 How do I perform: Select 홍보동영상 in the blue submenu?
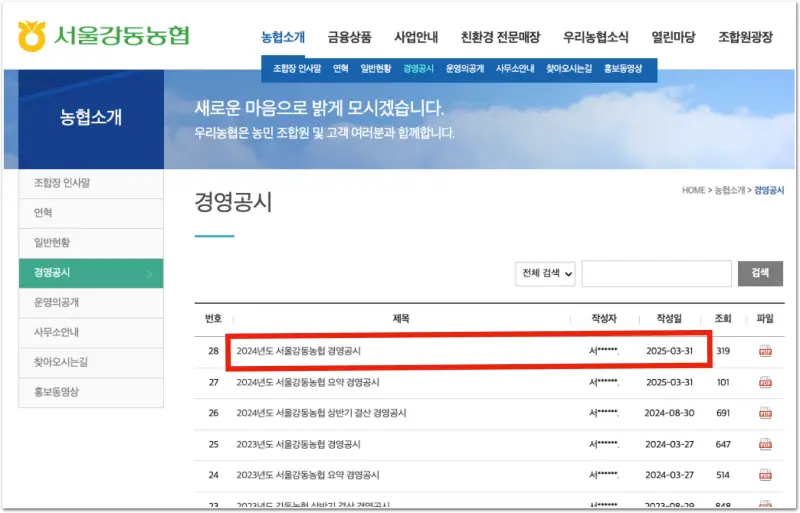(623, 69)
